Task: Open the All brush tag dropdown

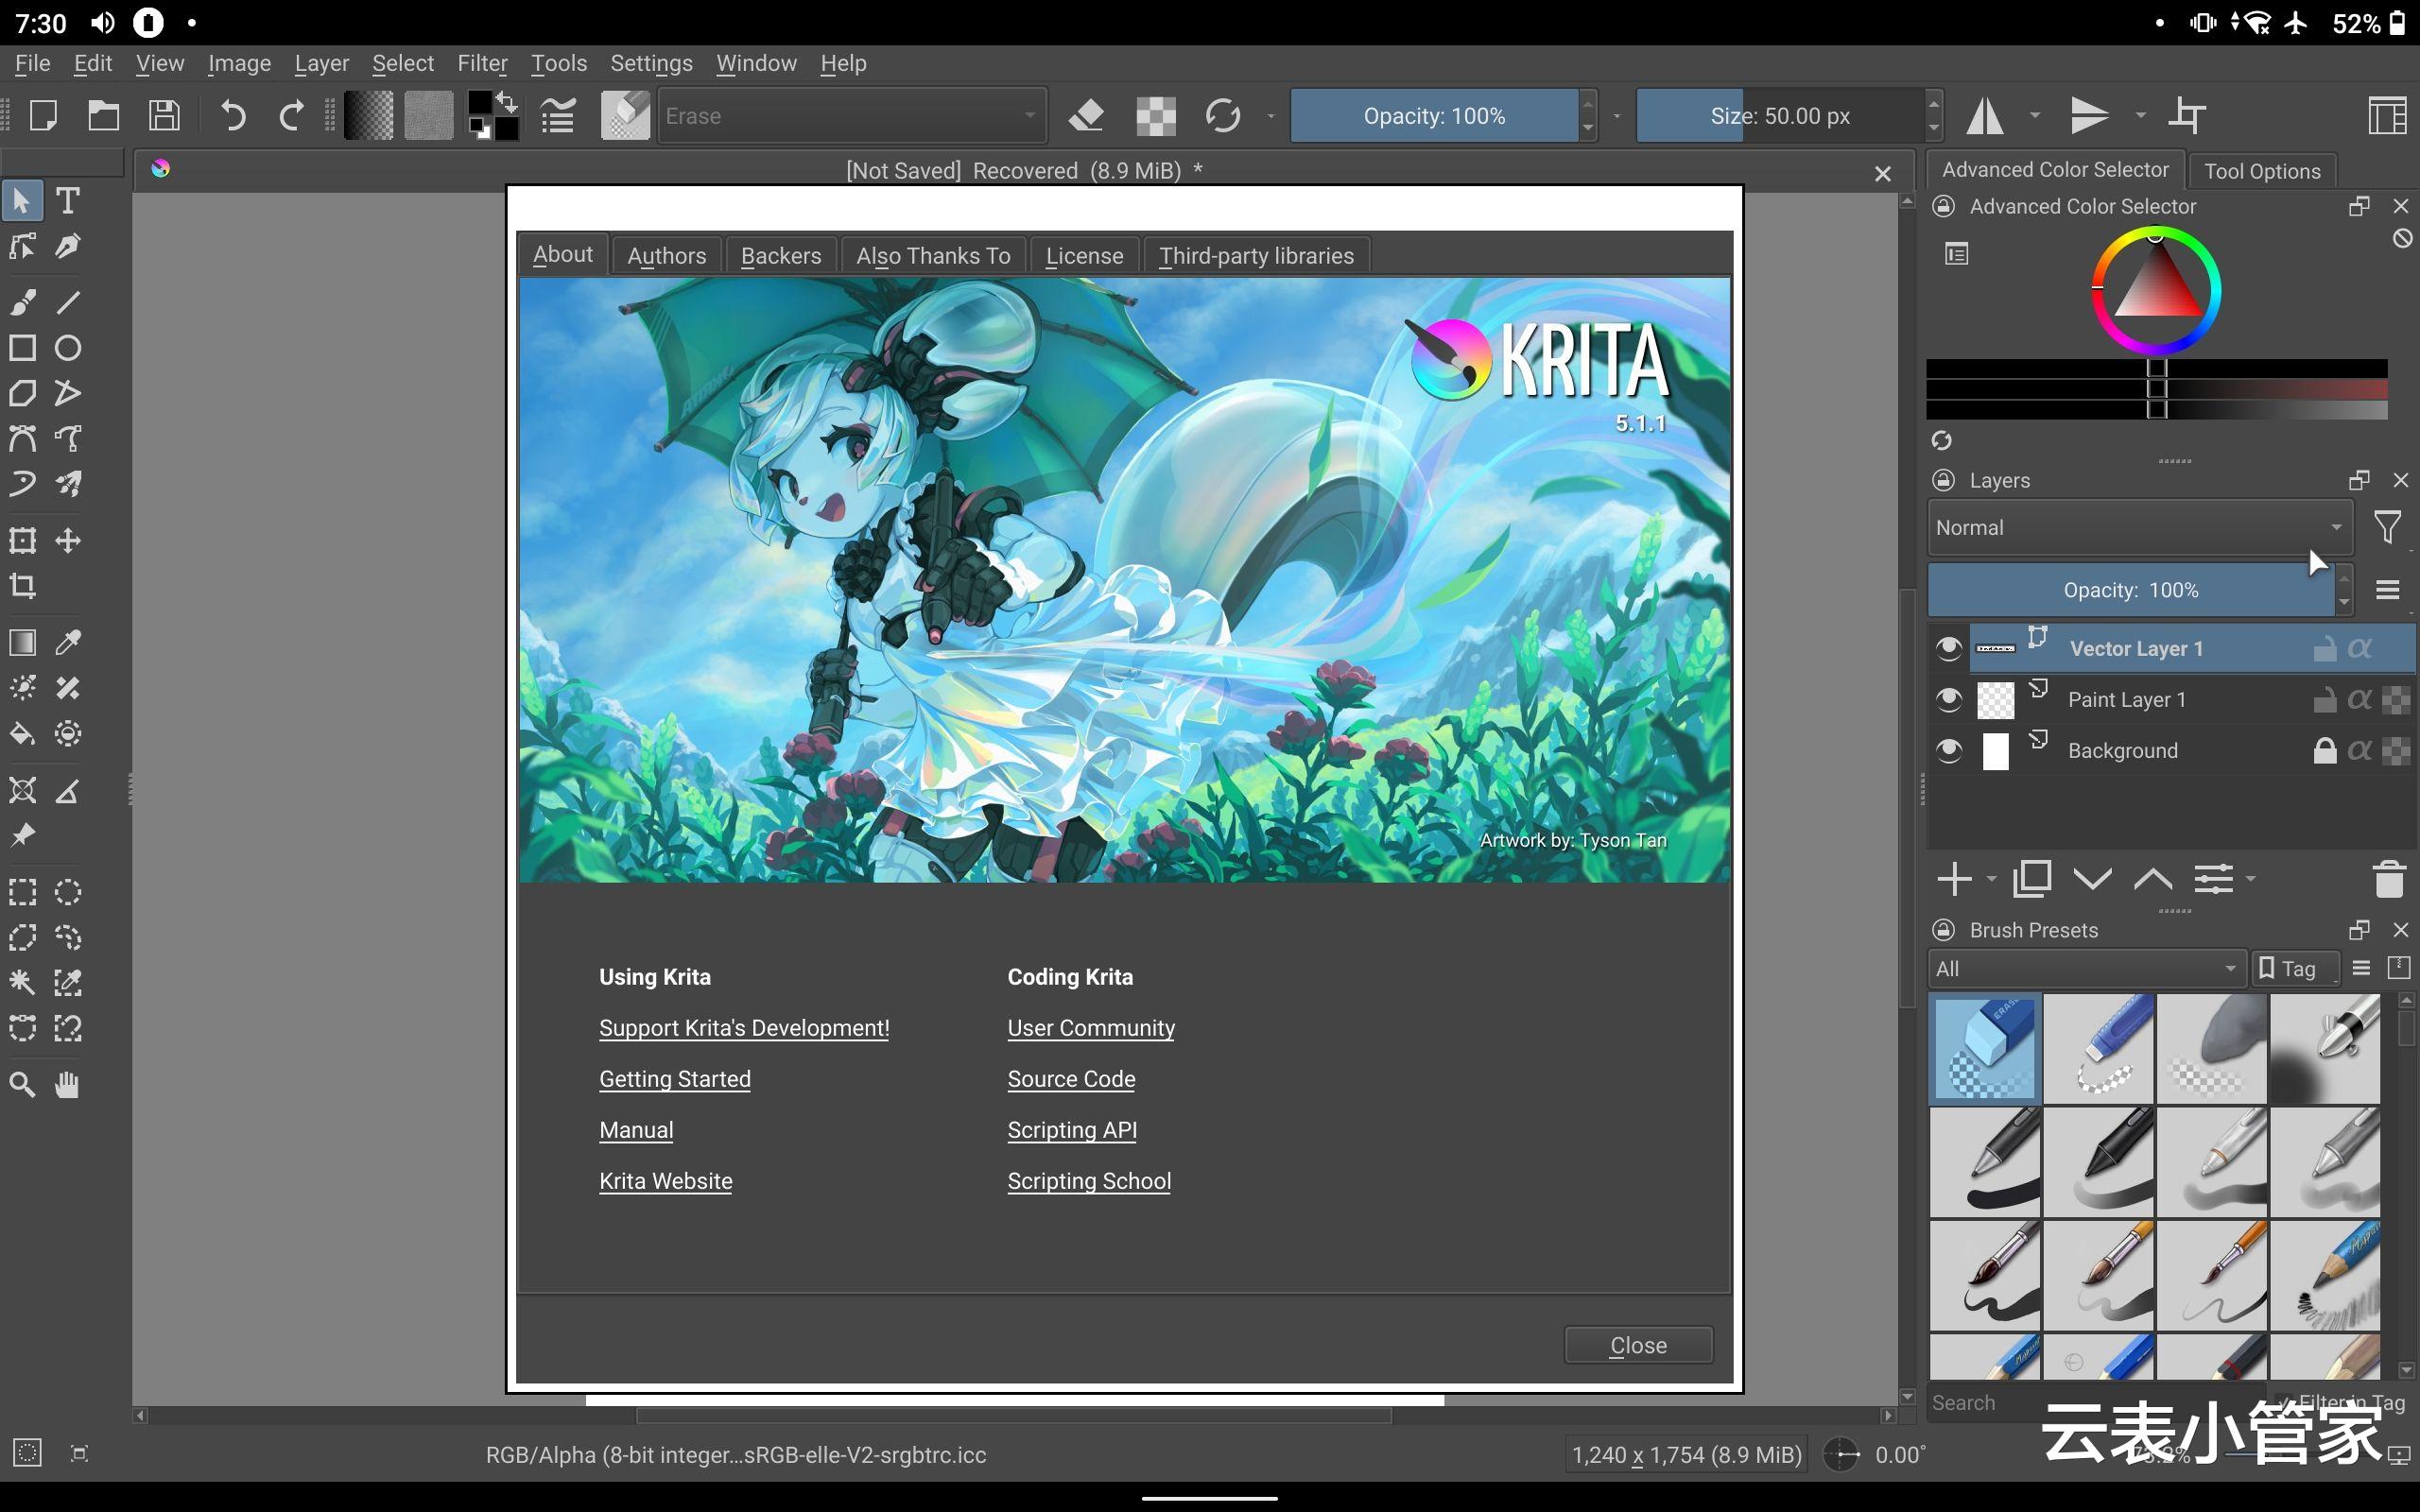Action: (2085, 968)
